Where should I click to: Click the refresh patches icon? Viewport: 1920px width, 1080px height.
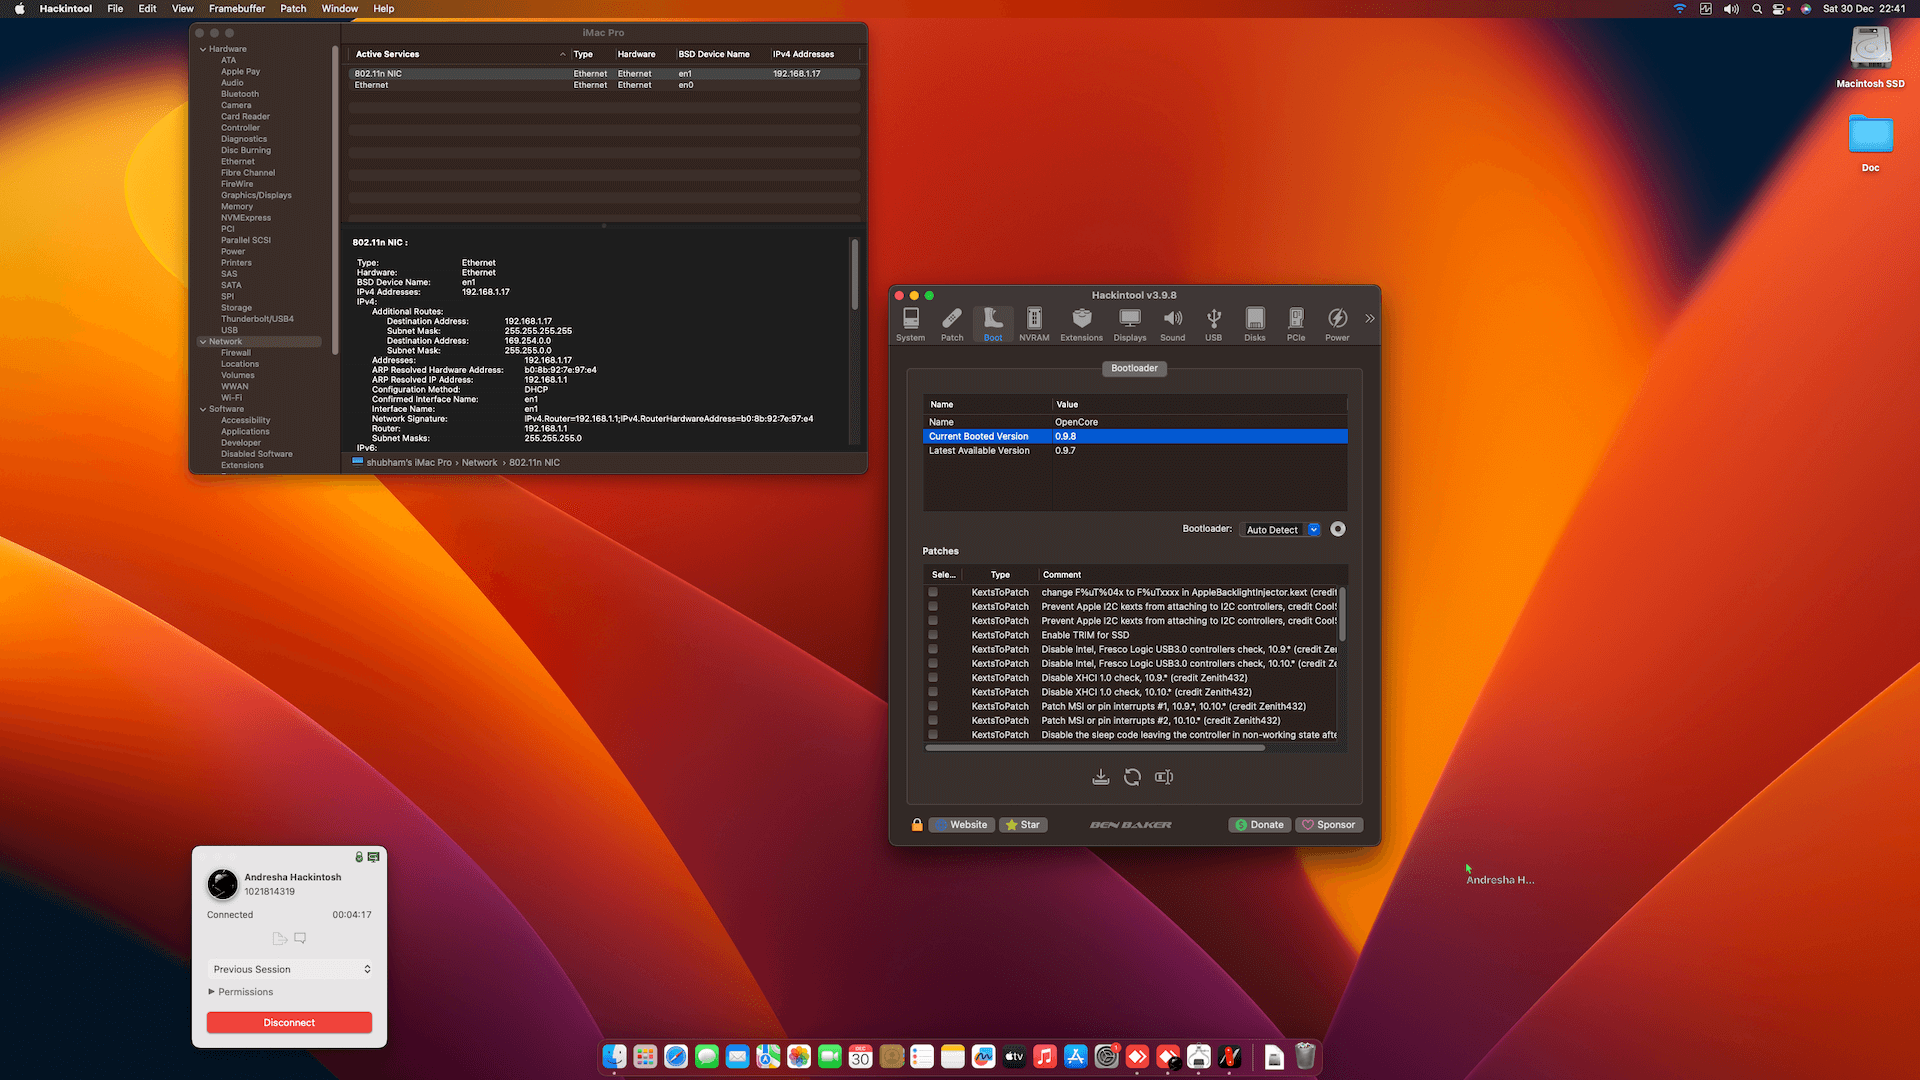tap(1132, 777)
